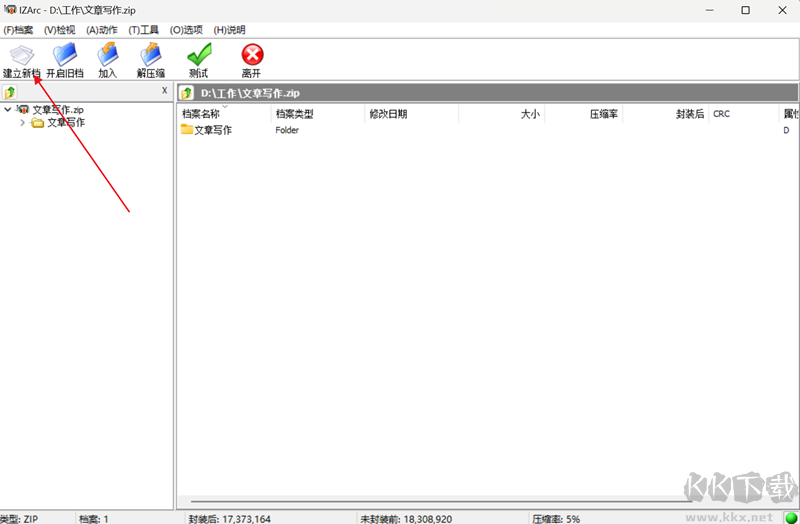This screenshot has height=524, width=800.
Task: Select the 文章写作 folder in the tree
Action: coord(65,122)
